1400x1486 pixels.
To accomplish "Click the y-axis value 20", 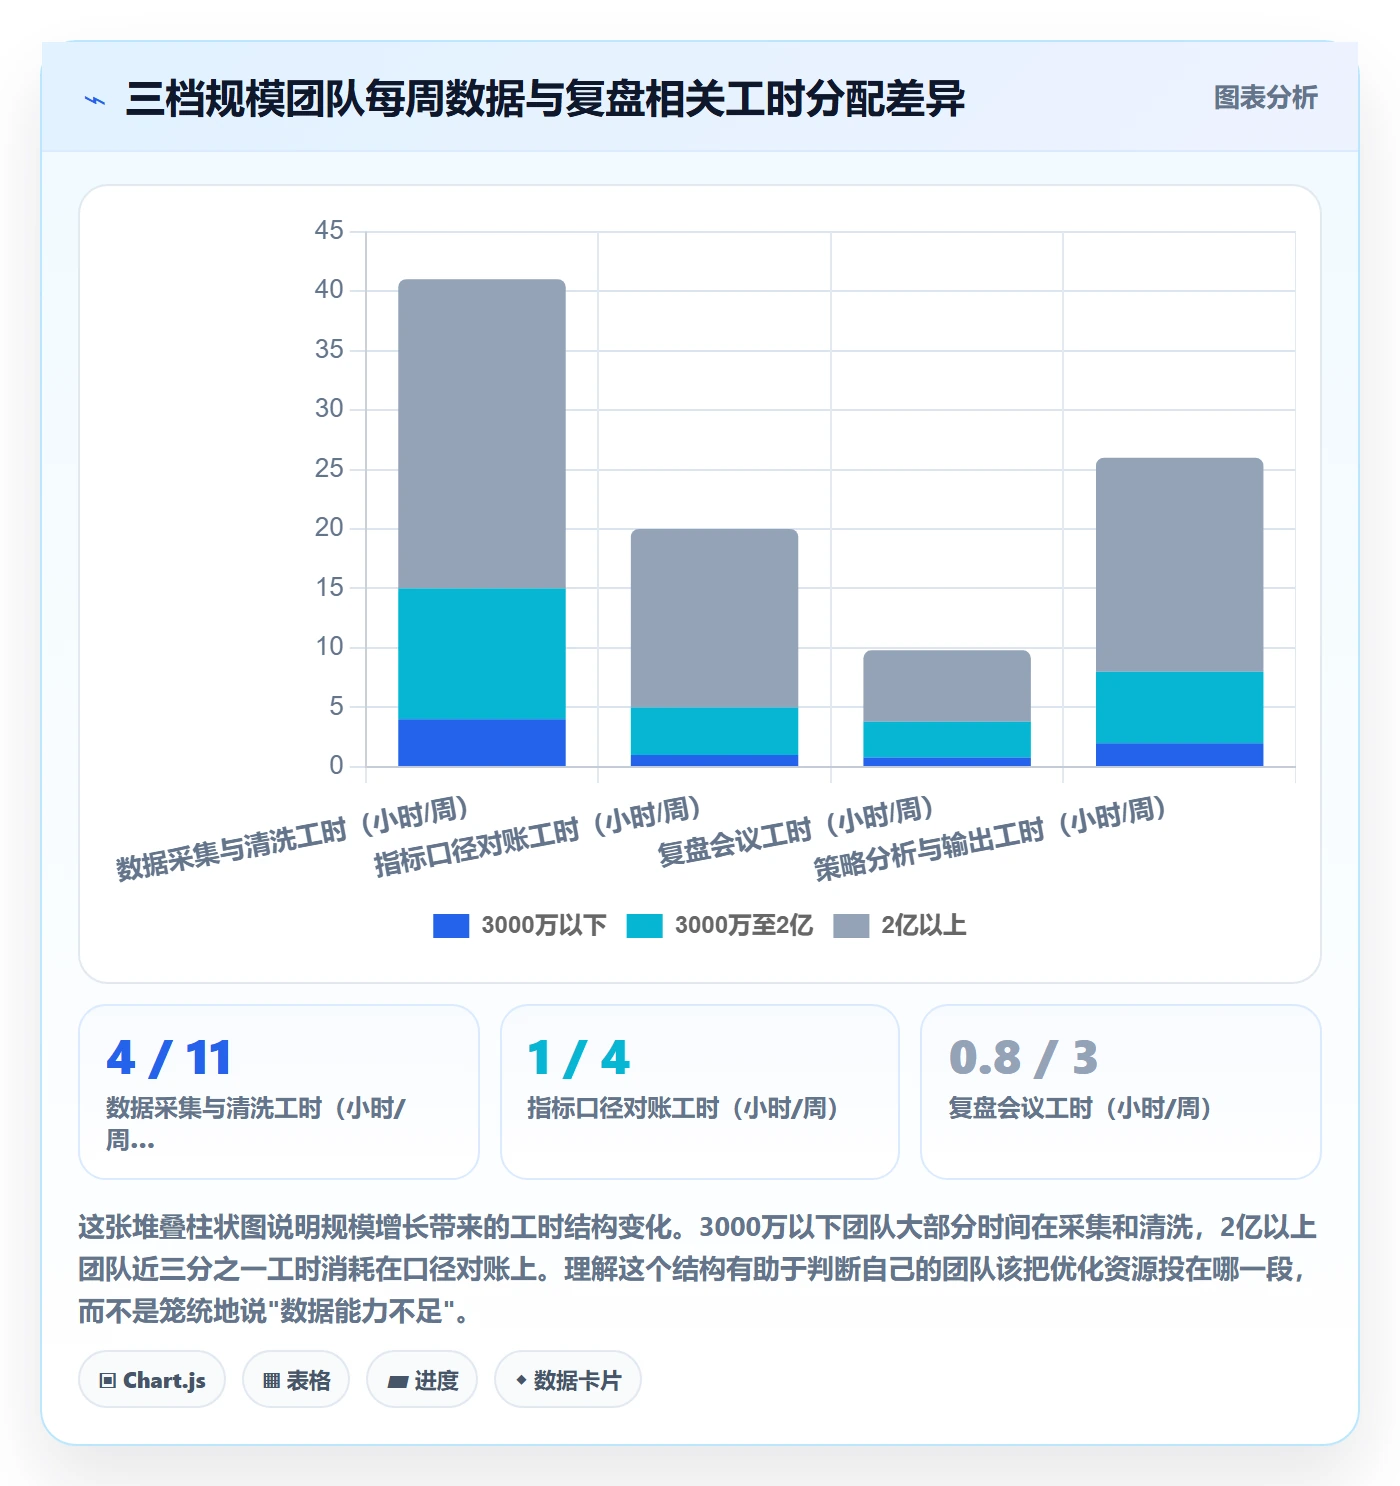I will point(329,527).
